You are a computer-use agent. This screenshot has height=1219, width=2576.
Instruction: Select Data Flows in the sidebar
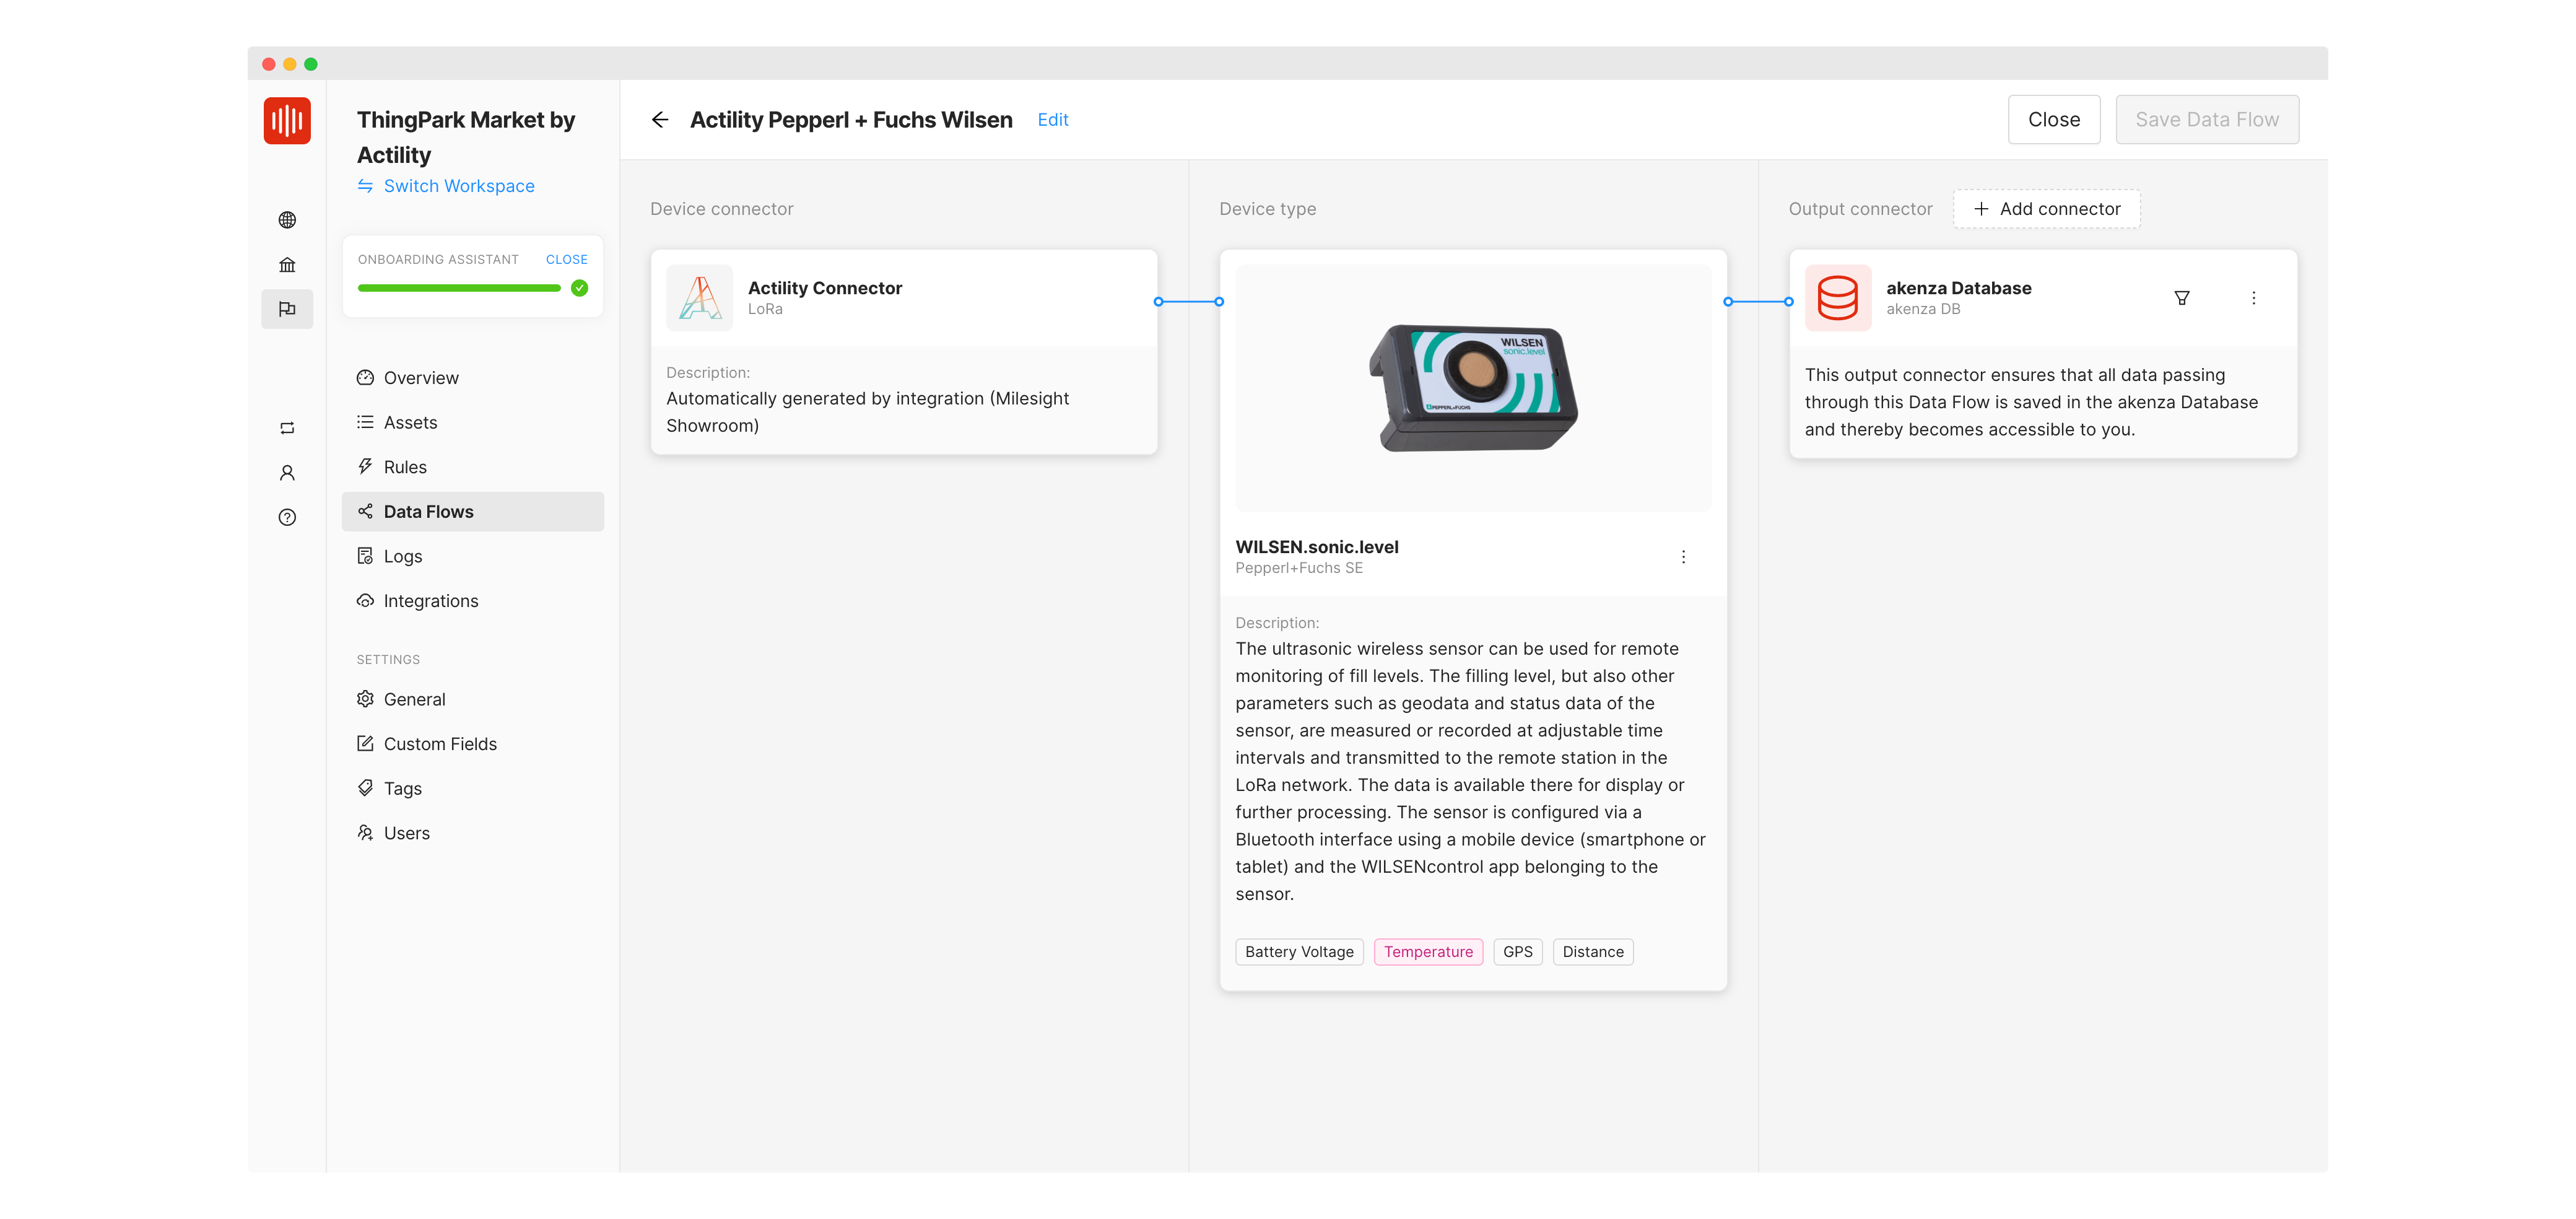[x=473, y=512]
